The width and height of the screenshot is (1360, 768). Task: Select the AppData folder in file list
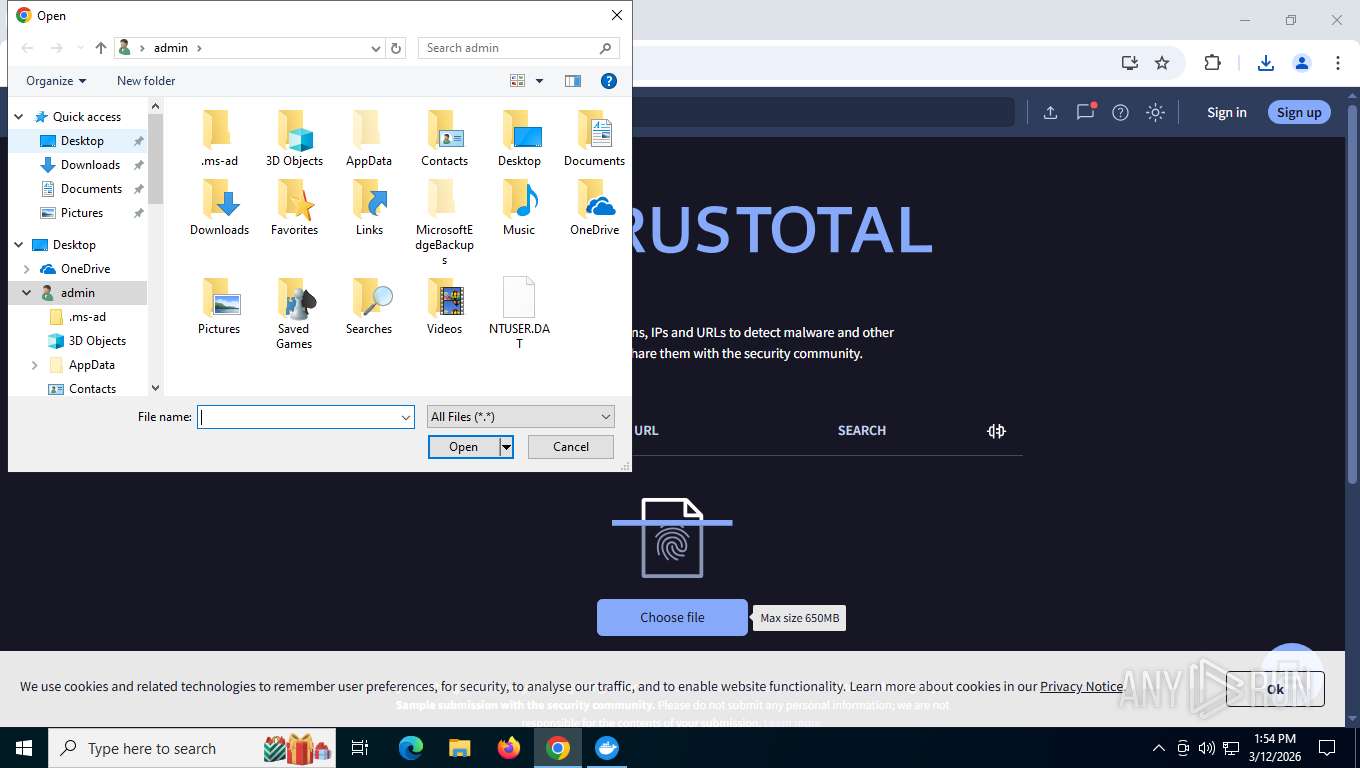[369, 139]
